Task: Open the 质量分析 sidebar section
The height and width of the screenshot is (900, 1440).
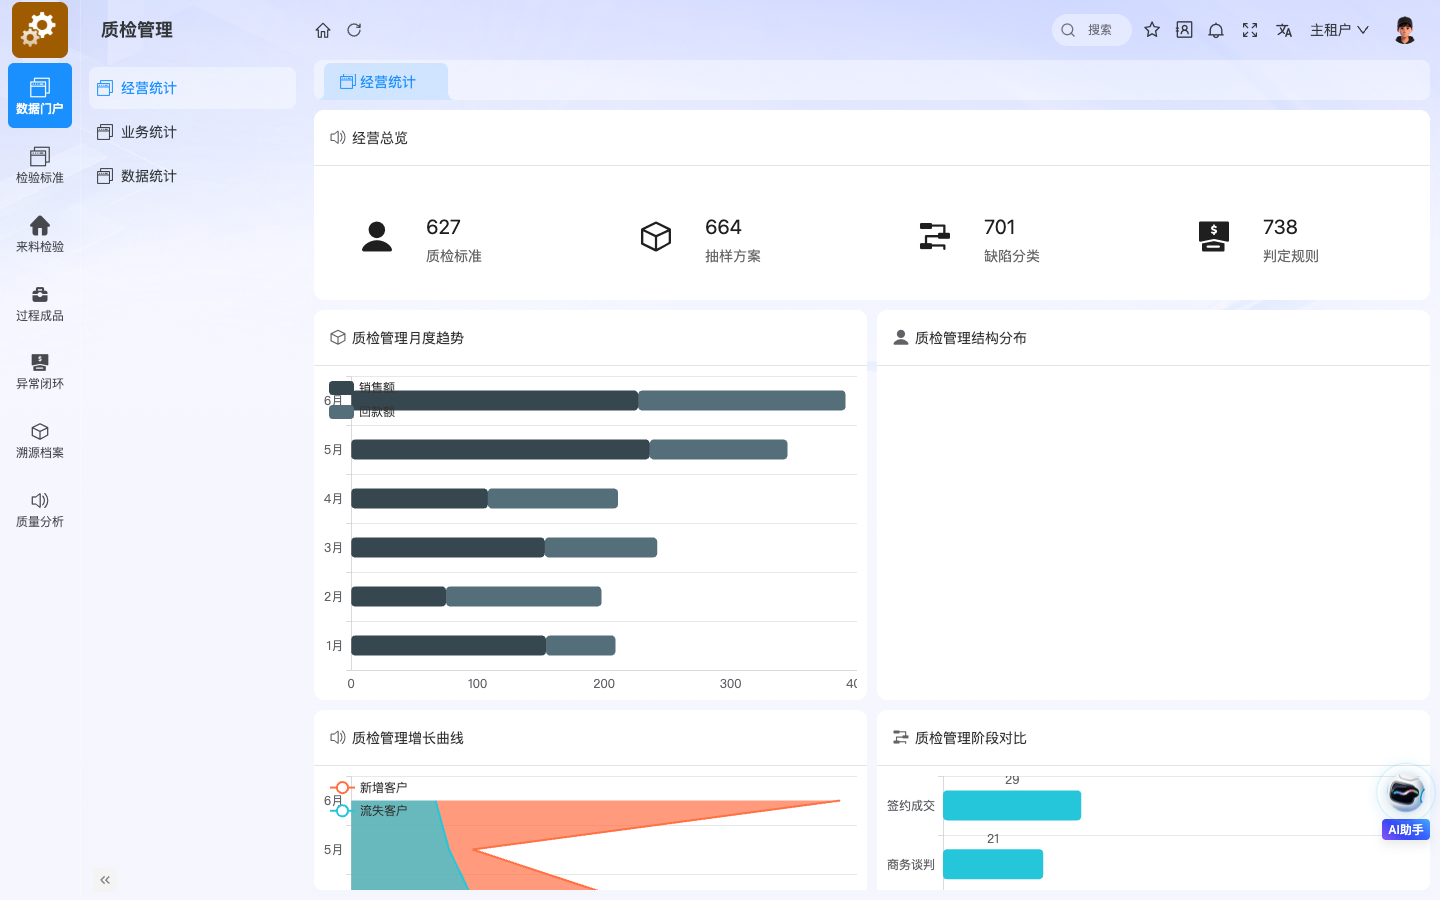Action: (40, 509)
